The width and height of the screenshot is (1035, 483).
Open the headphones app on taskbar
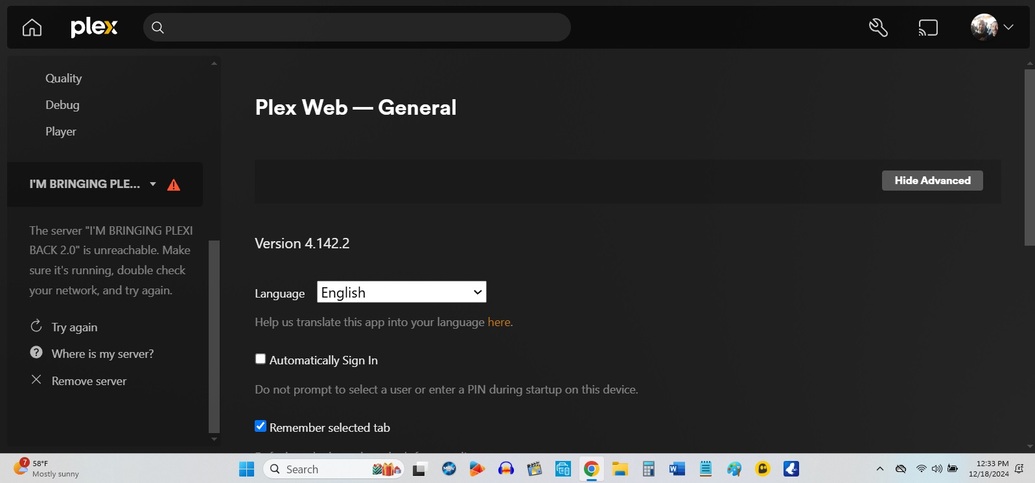[x=506, y=469]
